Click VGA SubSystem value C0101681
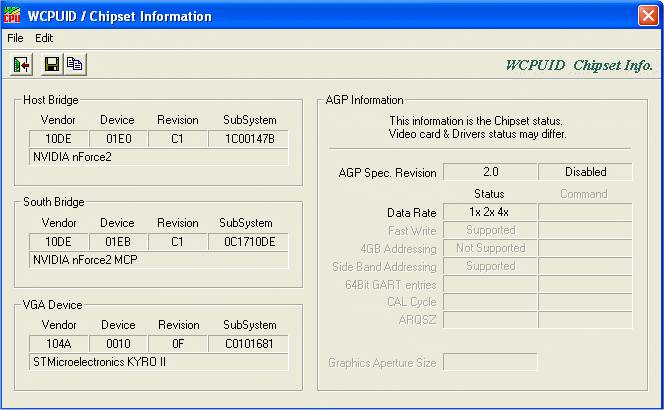 pos(249,344)
